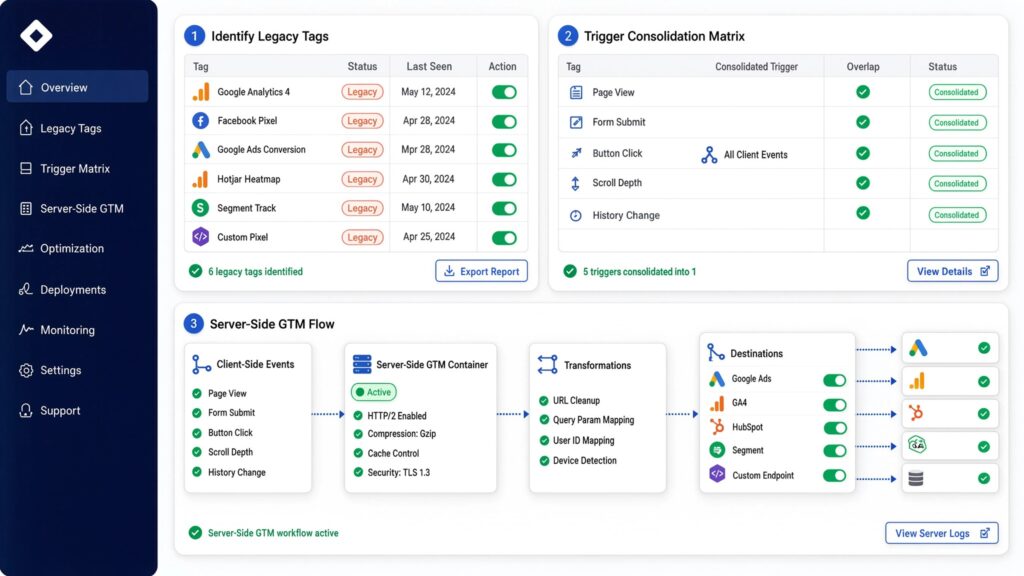Toggle off the Google Analytics 4 tag
This screenshot has width=1024, height=576.
click(x=504, y=92)
